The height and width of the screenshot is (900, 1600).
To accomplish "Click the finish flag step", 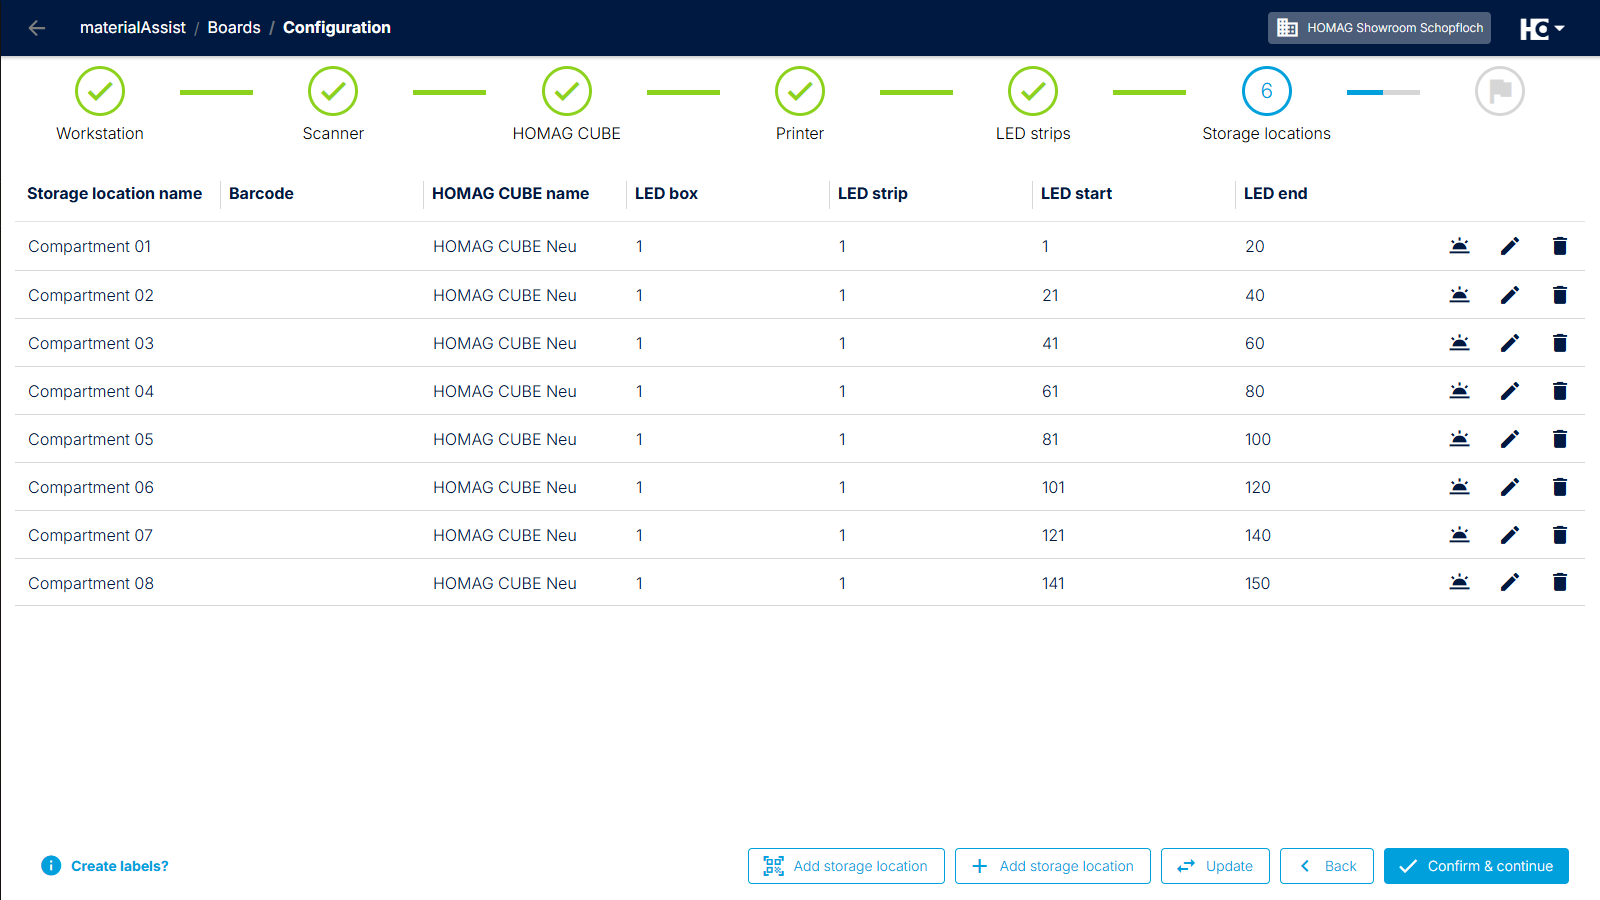I will pyautogui.click(x=1500, y=92).
